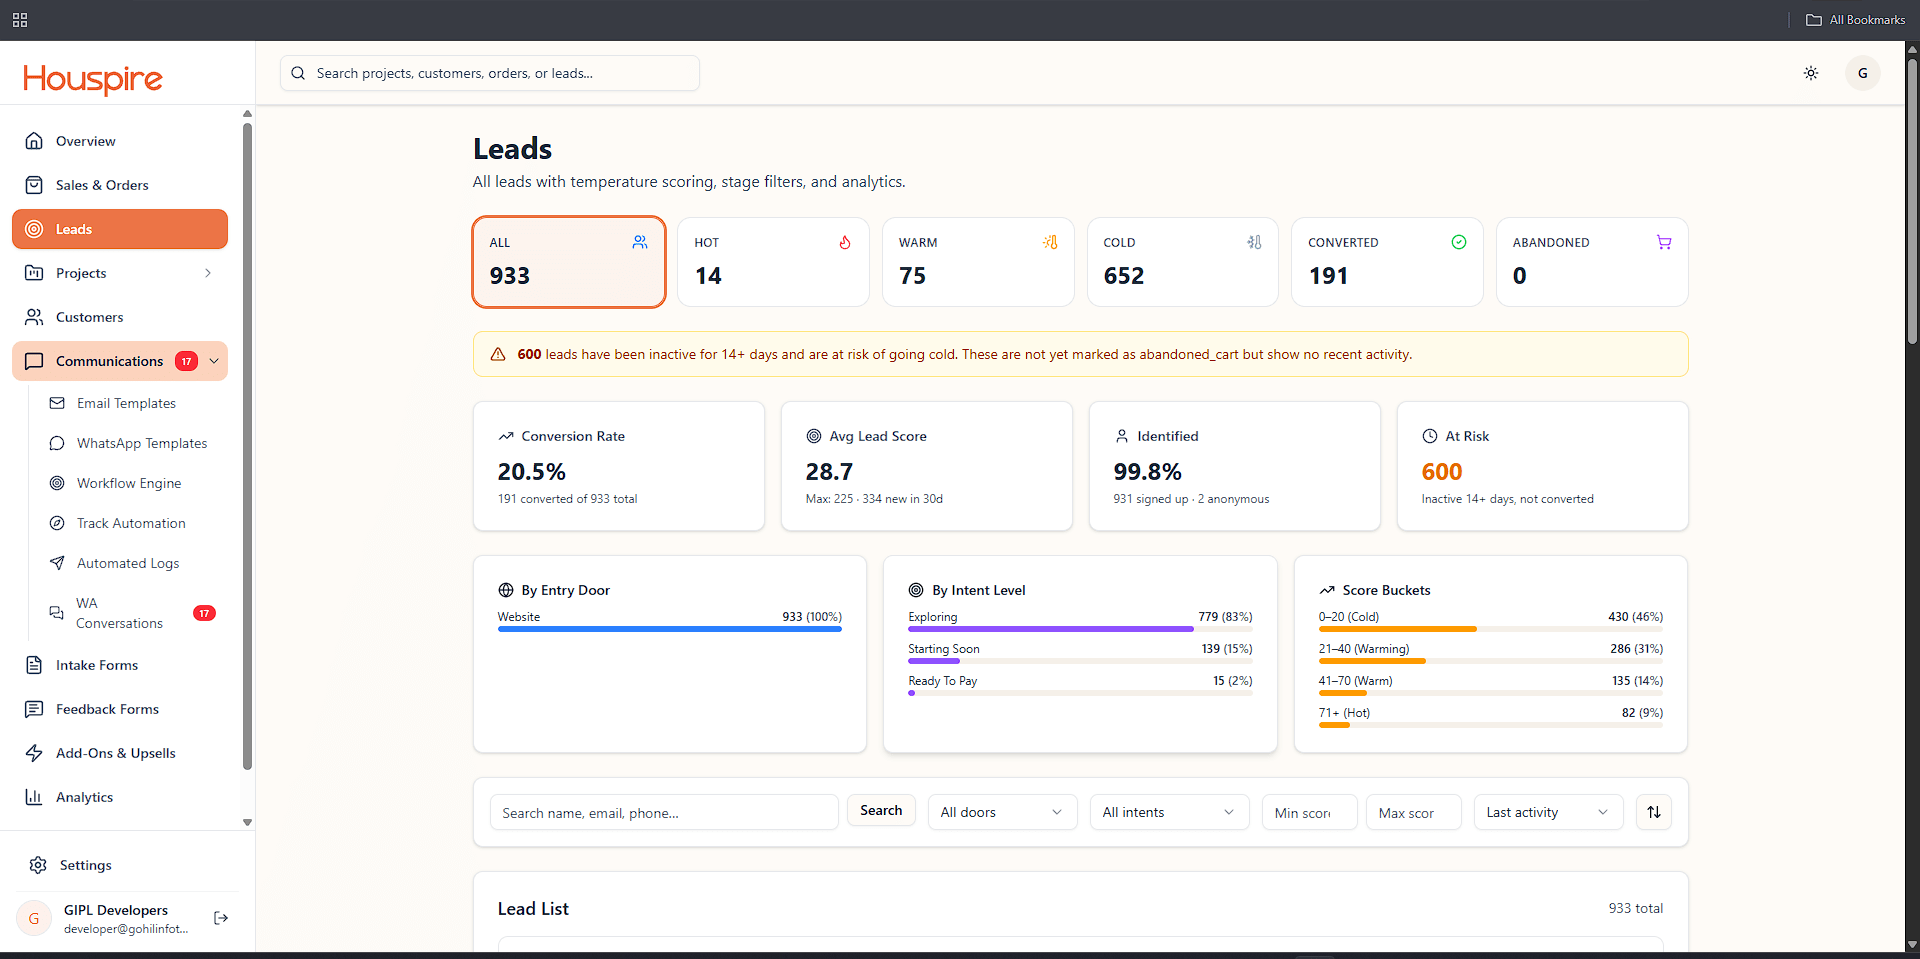Viewport: 1920px width, 959px height.
Task: Click the Track Automation compass icon
Action: coord(57,523)
